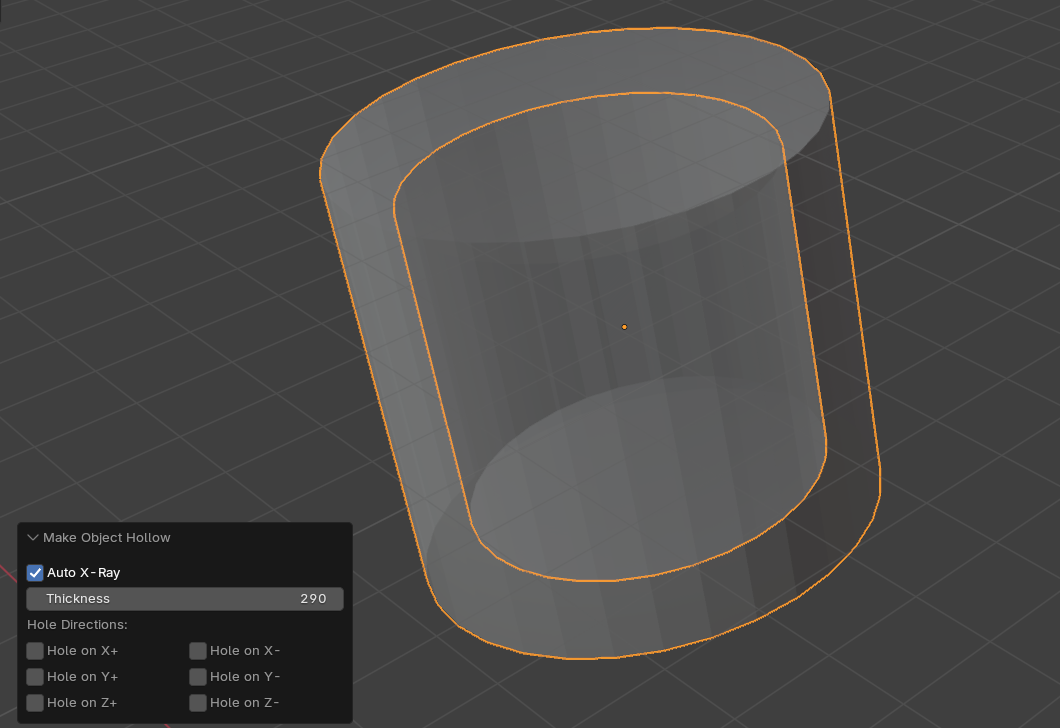Enable Hole on Y+
This screenshot has width=1060, height=728.
coord(35,676)
